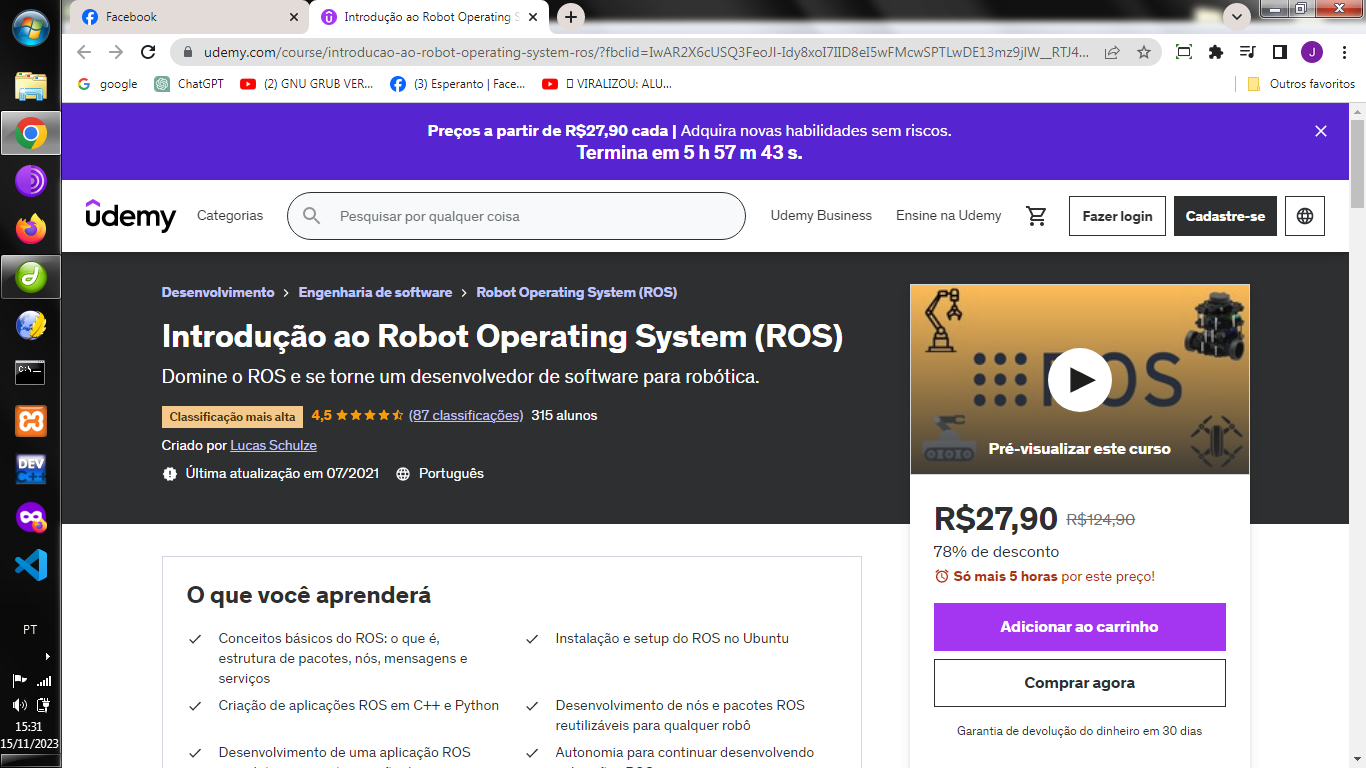Open the Udemy shopping cart icon
Screen dimensions: 1366x768
coord(1036,216)
